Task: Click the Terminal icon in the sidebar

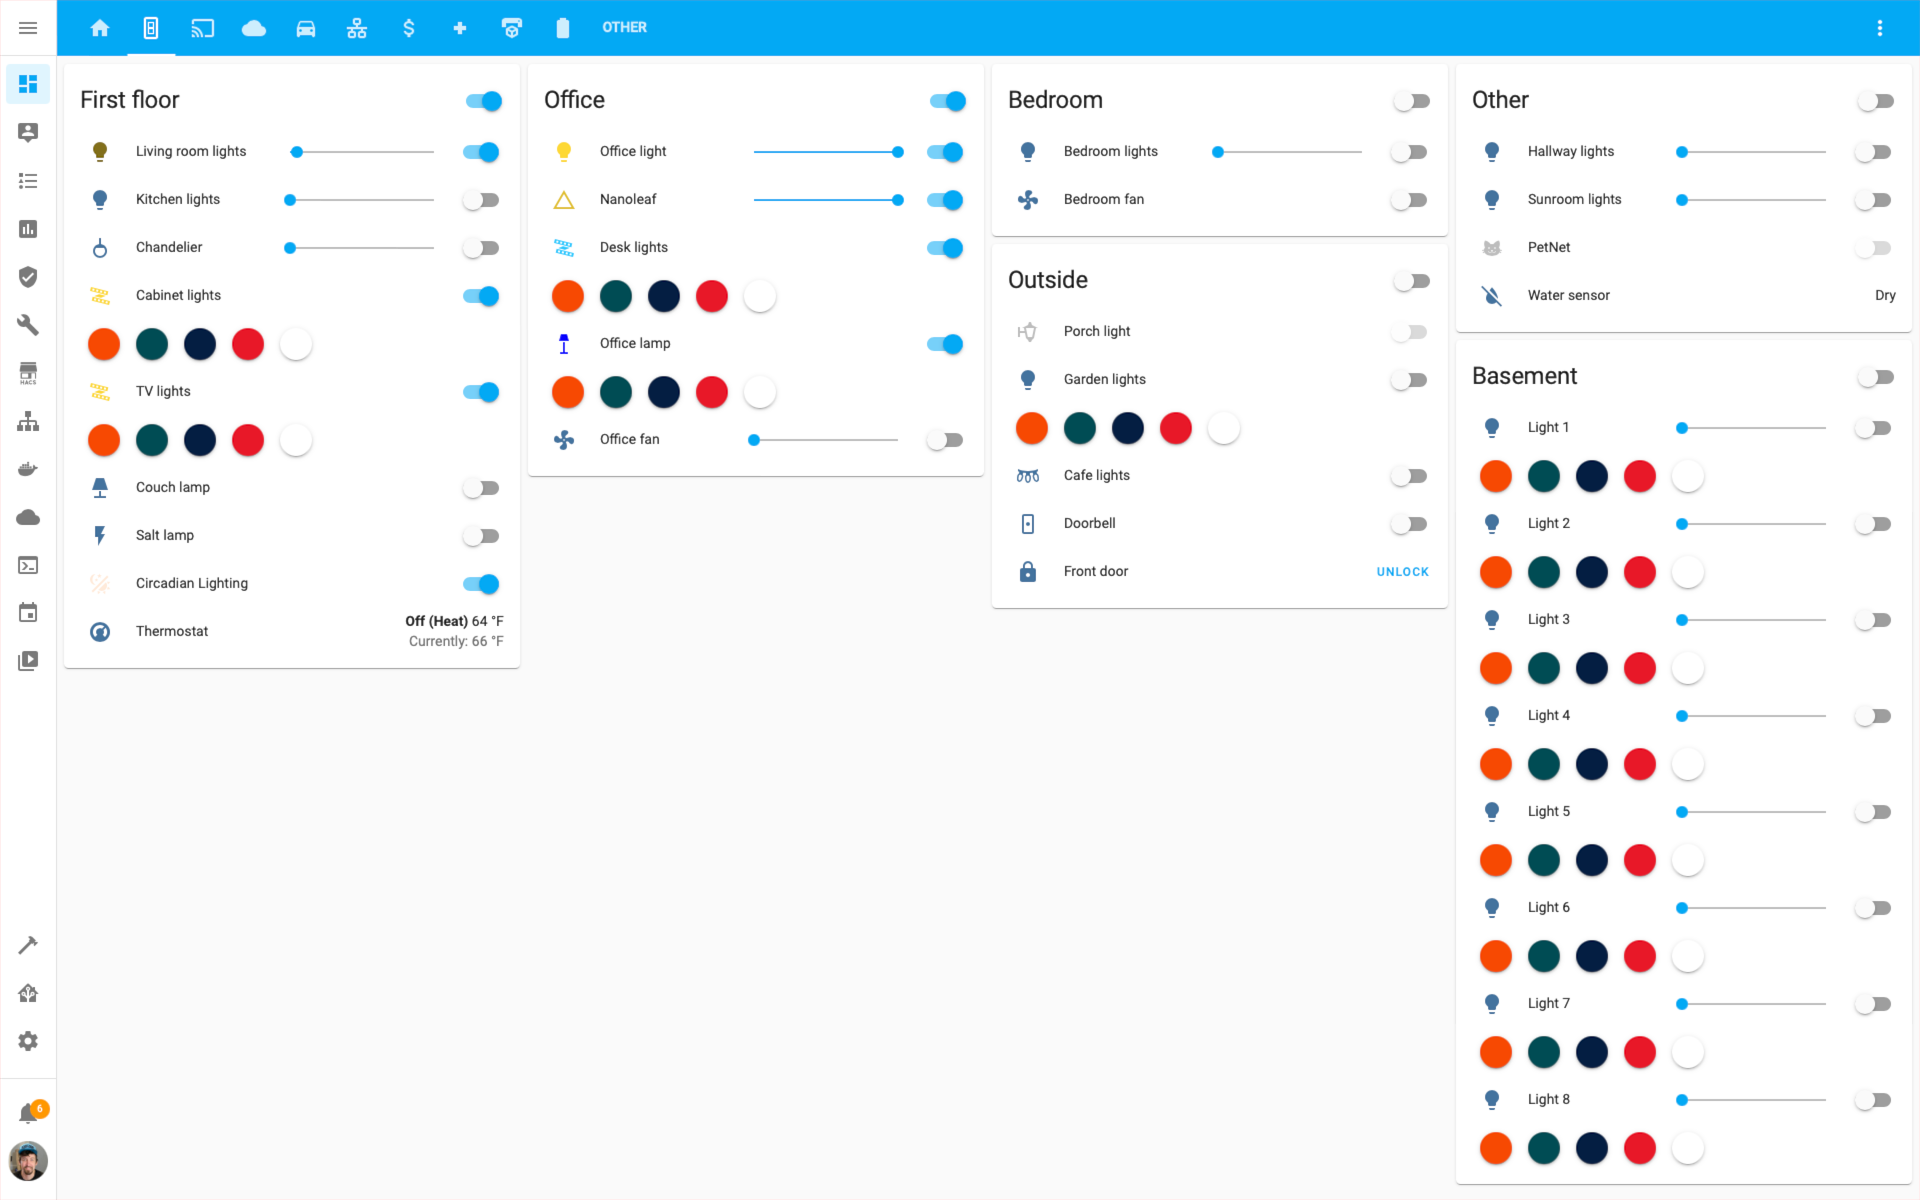Action: (x=28, y=565)
